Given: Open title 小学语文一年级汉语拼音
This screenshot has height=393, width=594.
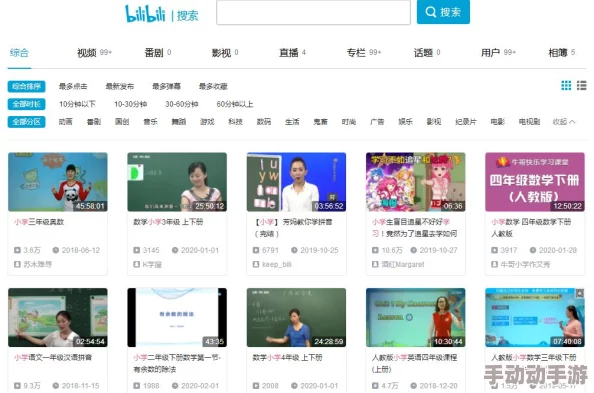Looking at the screenshot, I should click(x=53, y=357).
